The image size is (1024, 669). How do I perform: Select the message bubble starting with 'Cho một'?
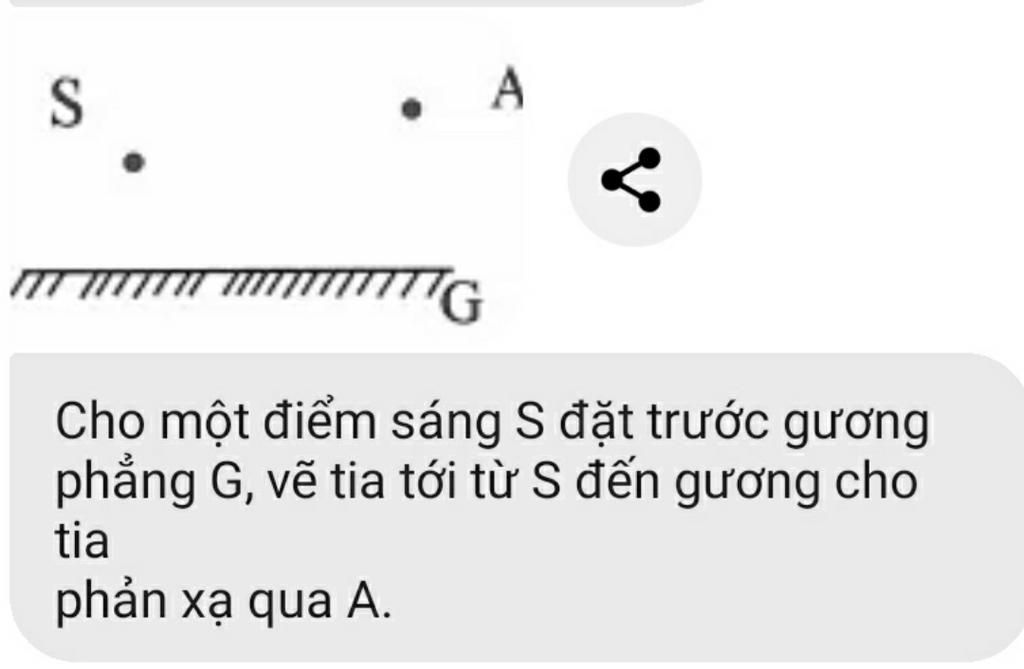click(x=516, y=508)
